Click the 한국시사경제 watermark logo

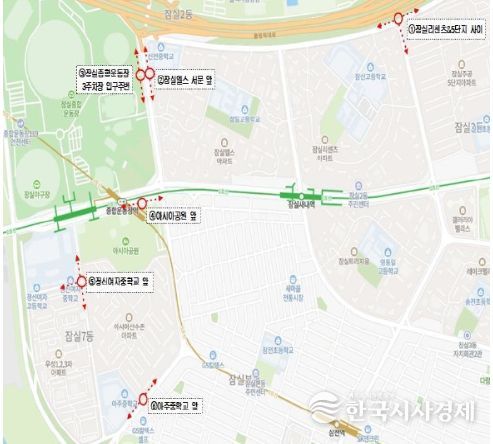[393, 408]
